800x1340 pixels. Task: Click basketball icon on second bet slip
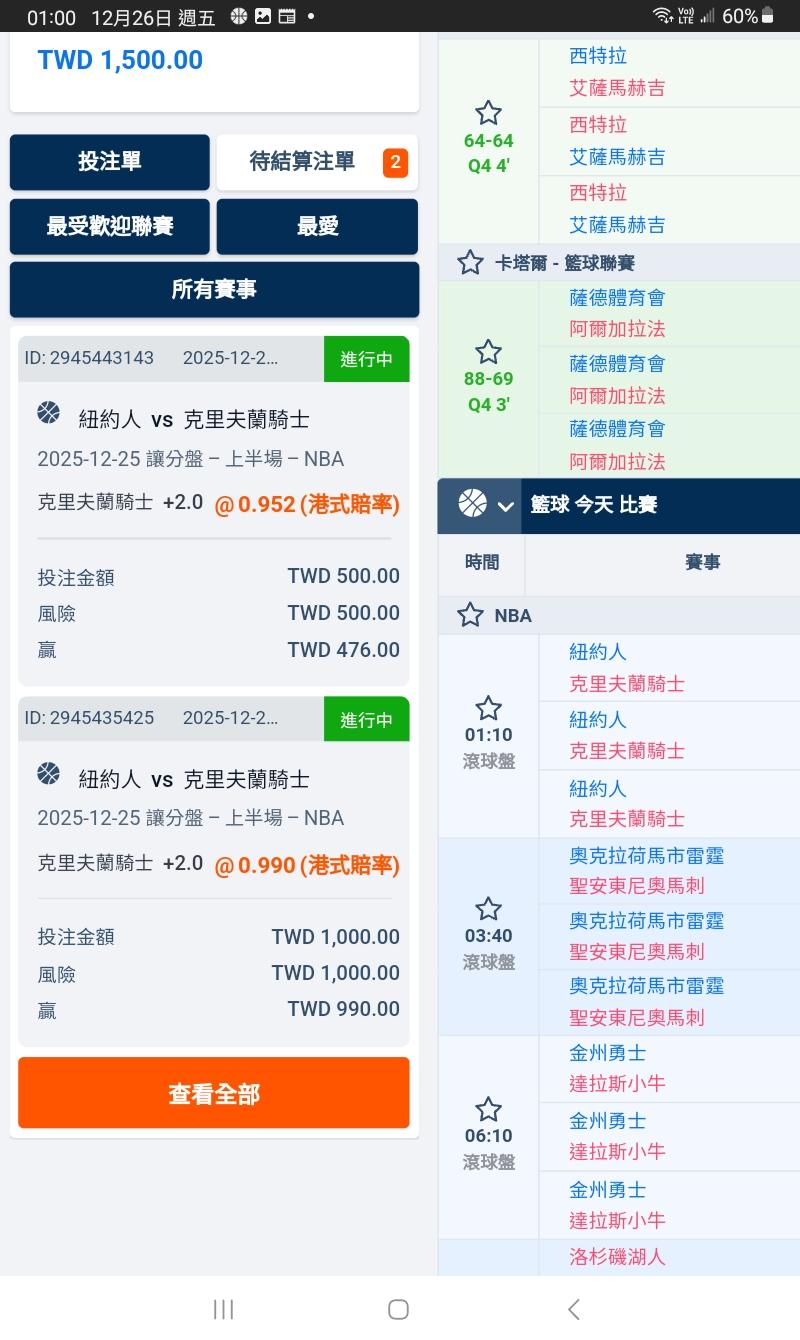click(x=48, y=773)
